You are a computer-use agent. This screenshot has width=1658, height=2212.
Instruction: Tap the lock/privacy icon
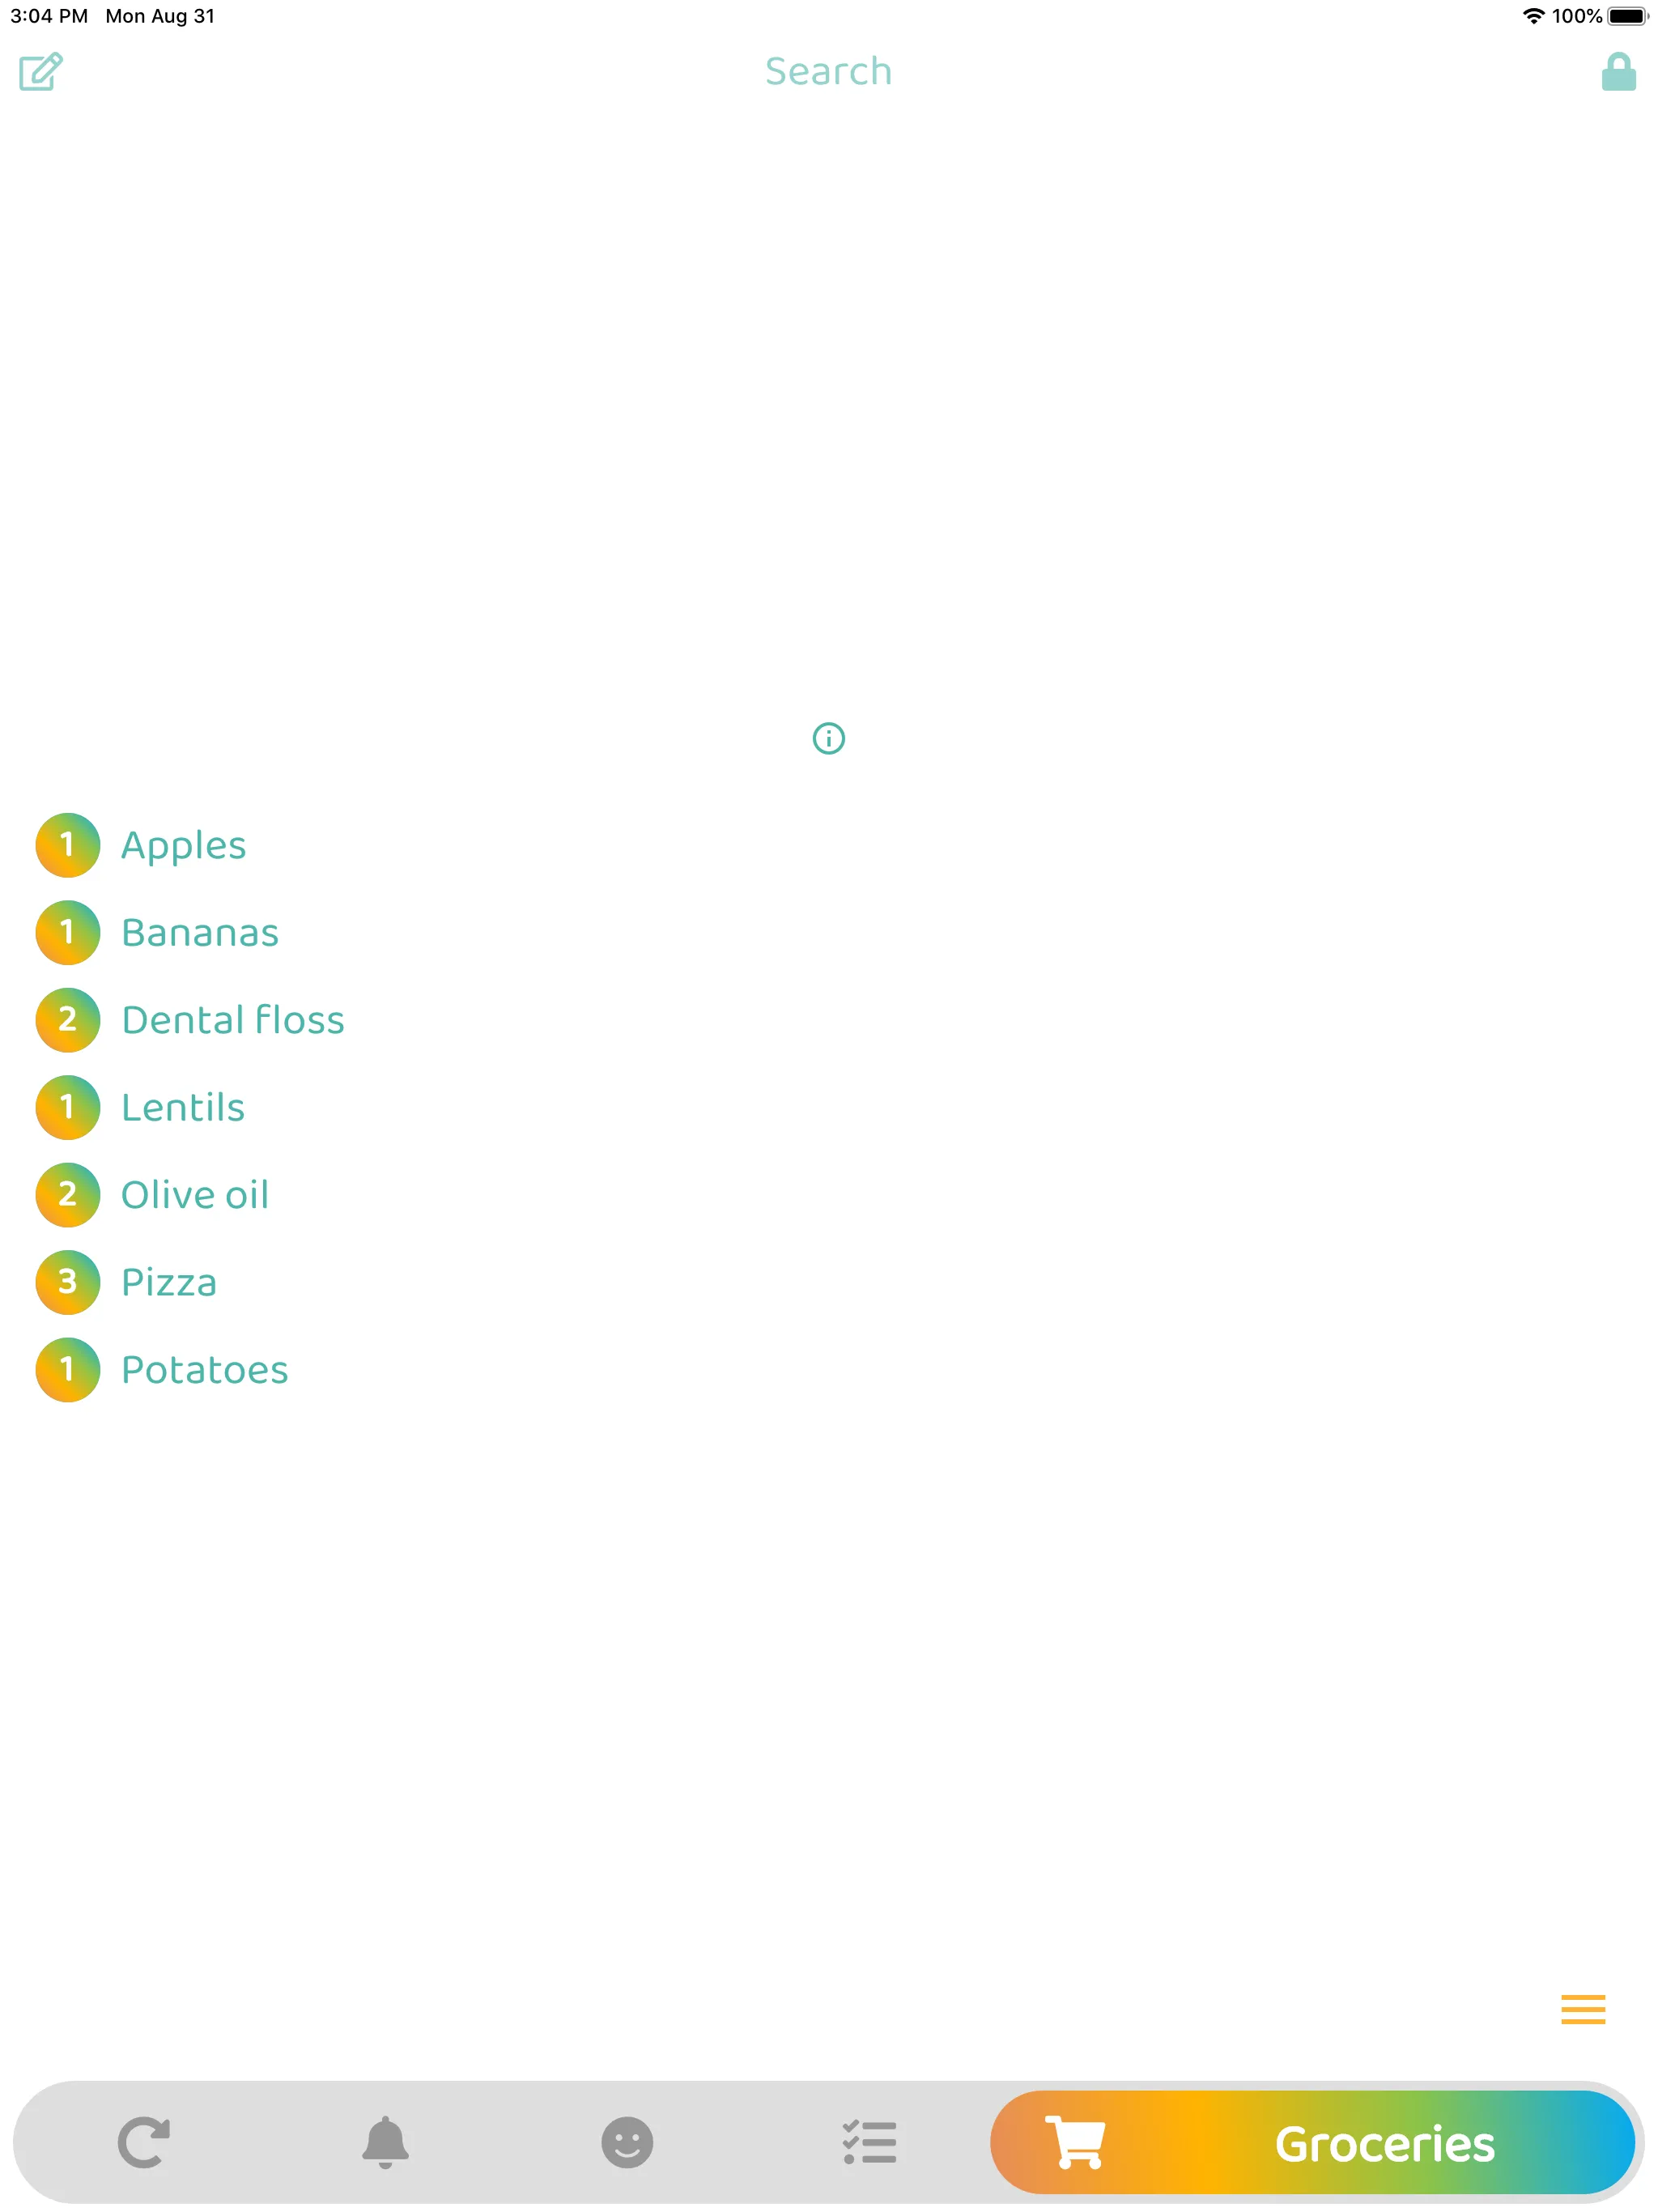1618,73
